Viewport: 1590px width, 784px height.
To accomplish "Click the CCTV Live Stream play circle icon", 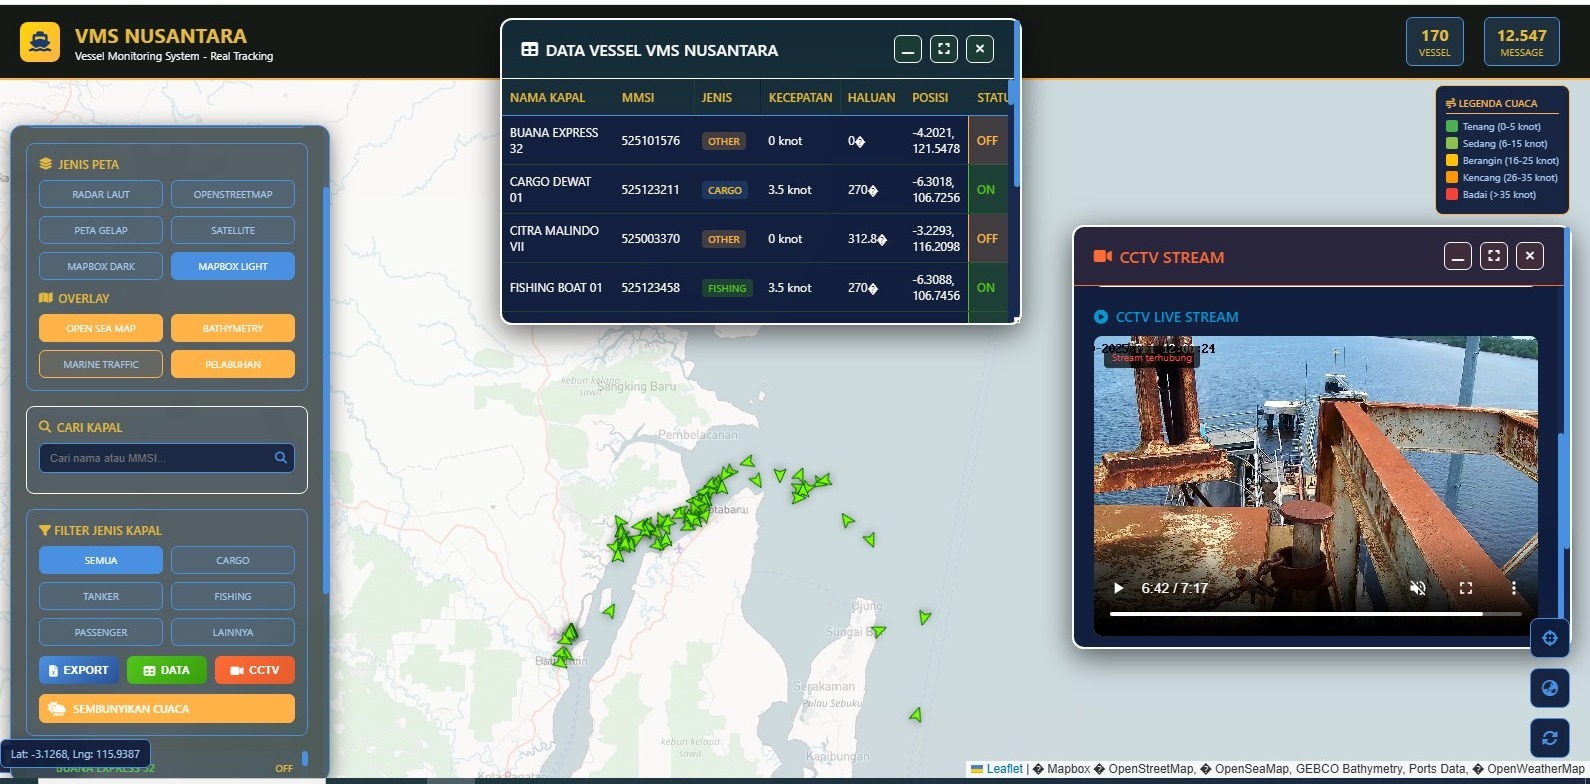I will (x=1101, y=317).
